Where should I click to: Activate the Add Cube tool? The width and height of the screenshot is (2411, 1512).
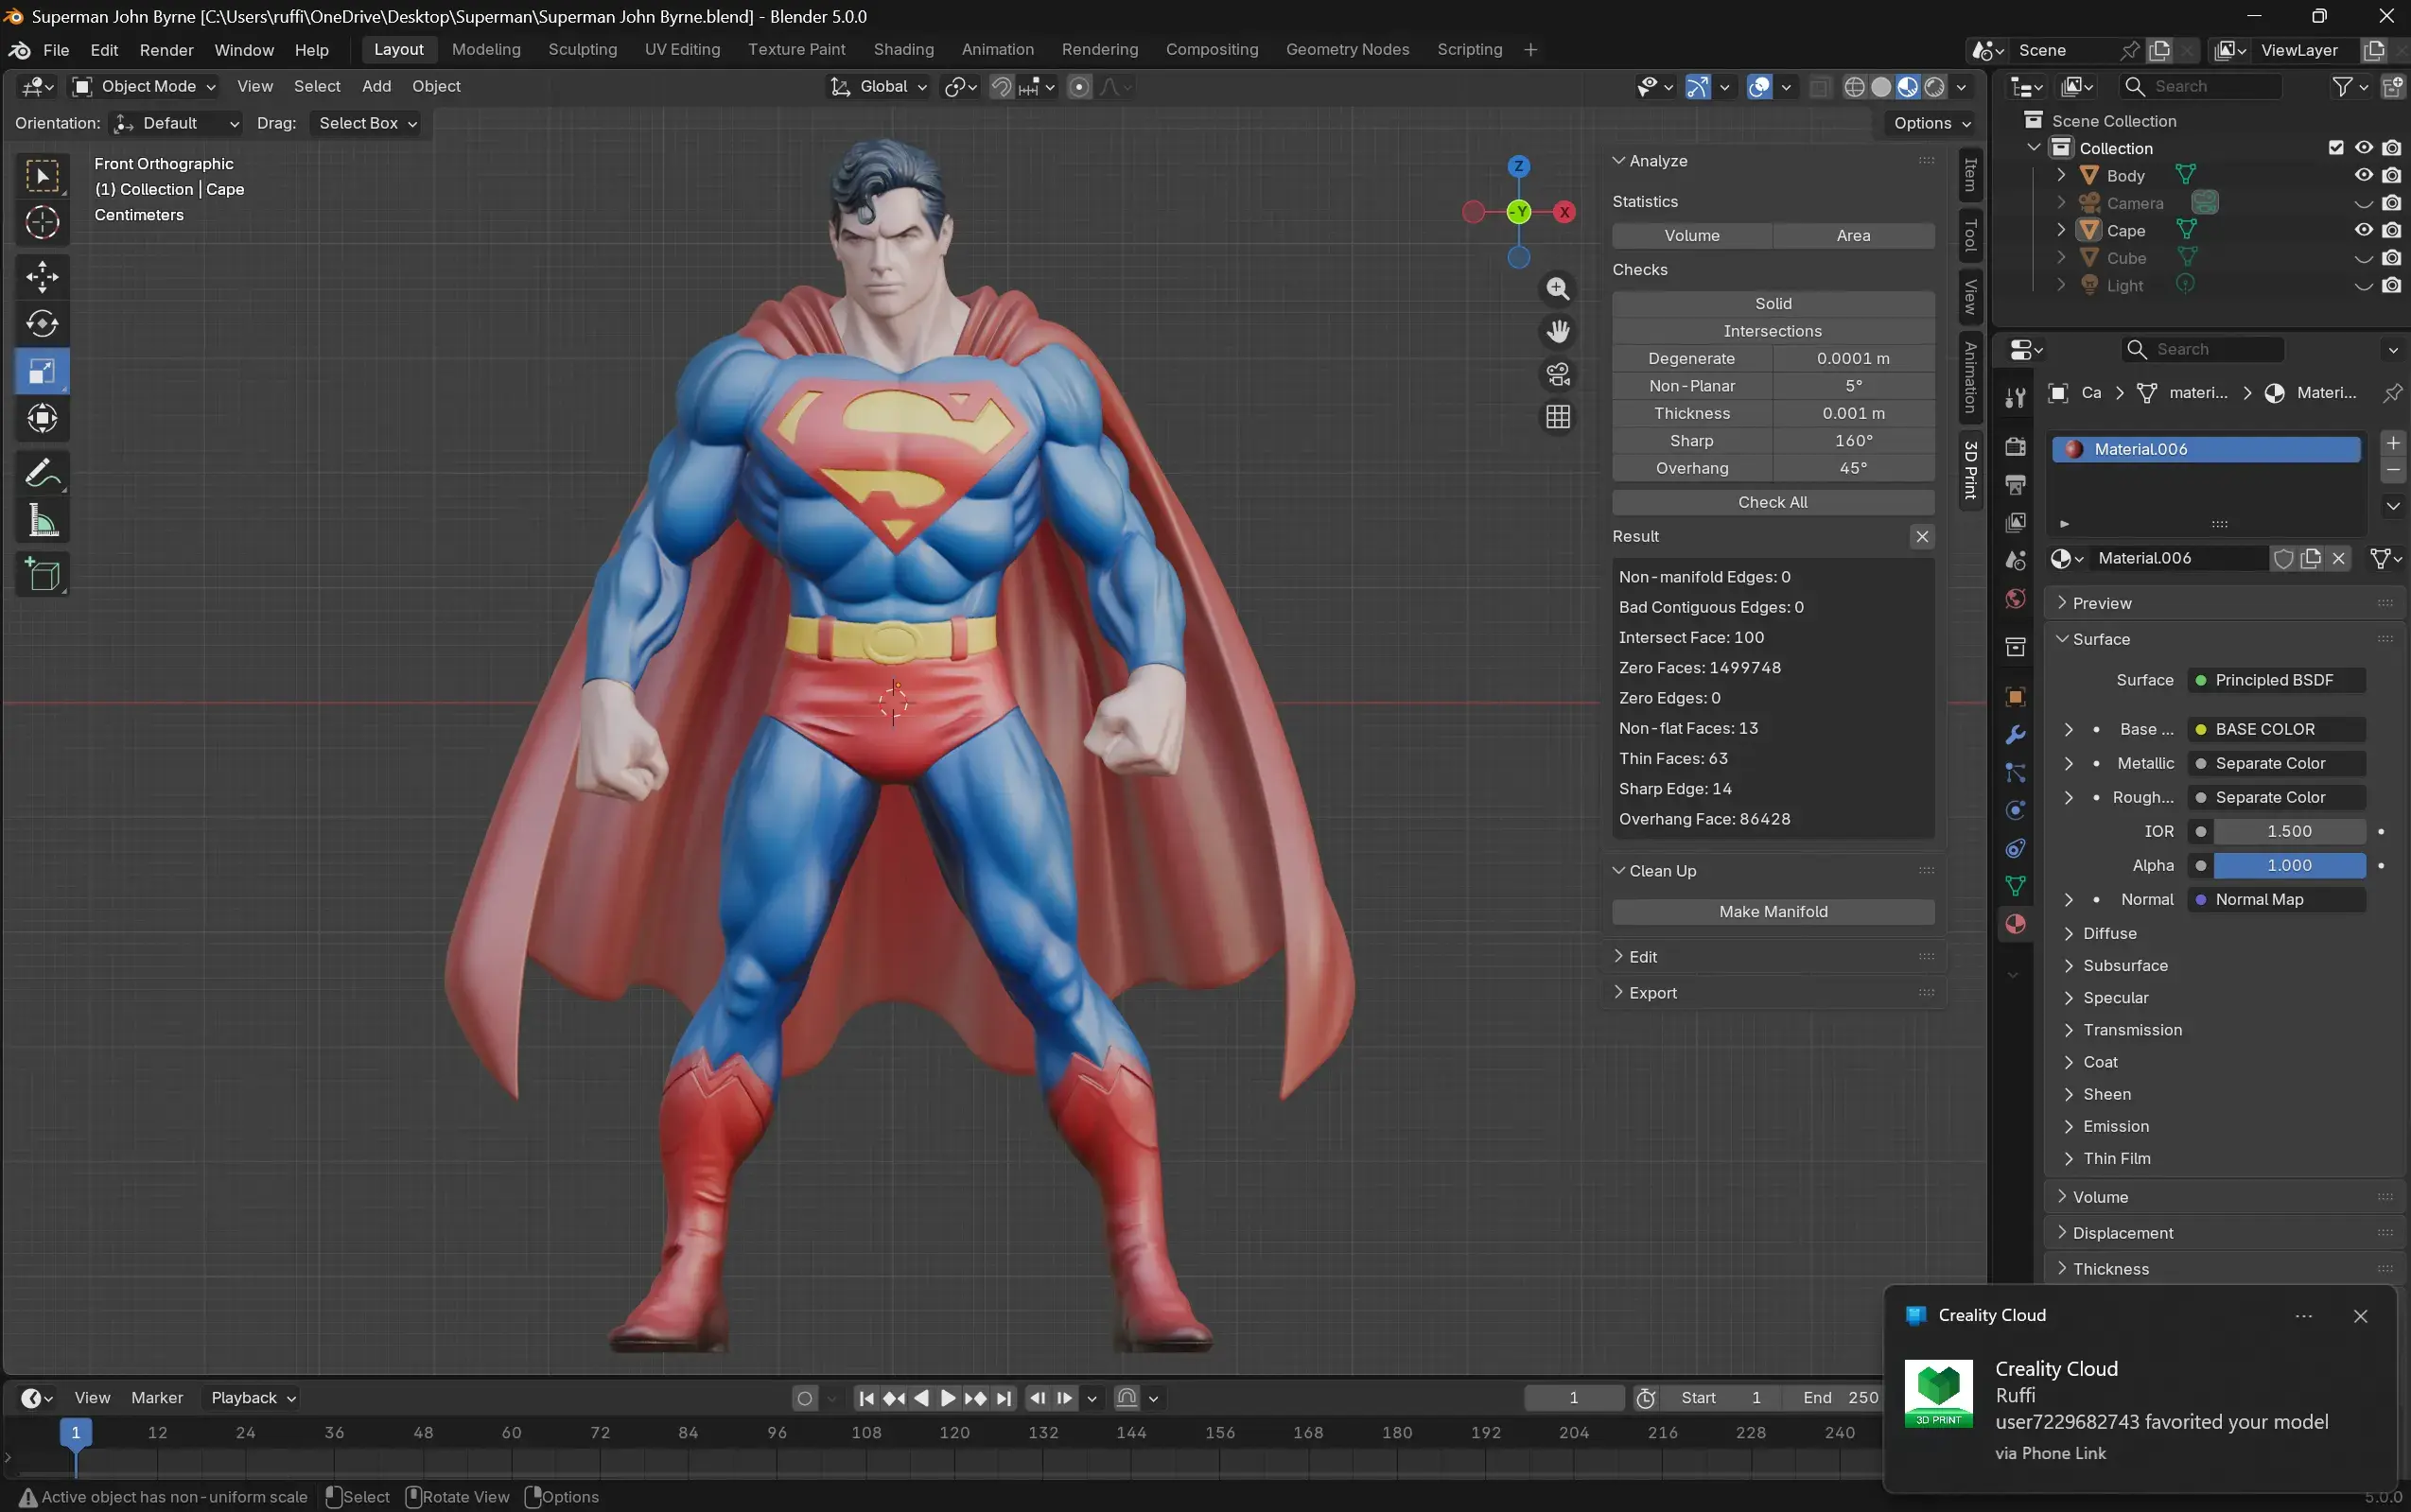[x=42, y=575]
